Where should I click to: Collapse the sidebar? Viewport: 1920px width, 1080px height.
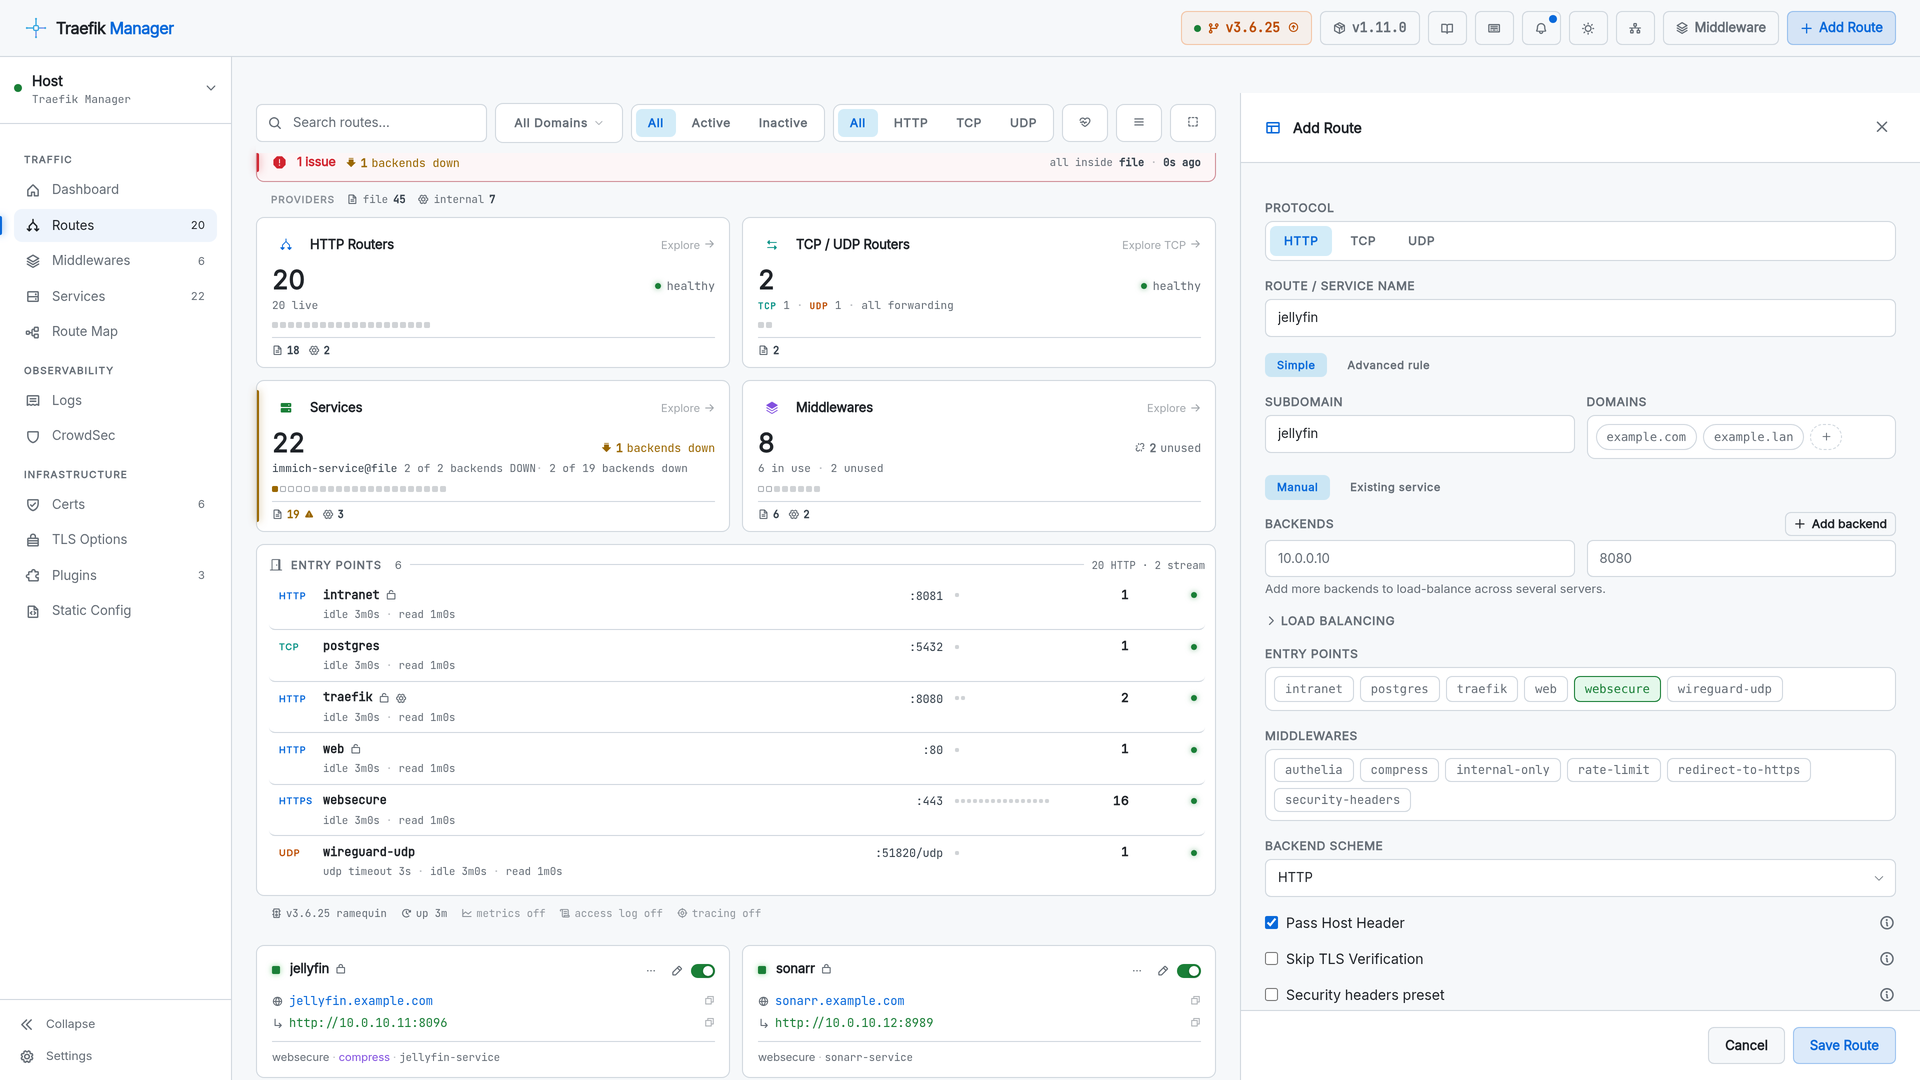coord(57,1024)
